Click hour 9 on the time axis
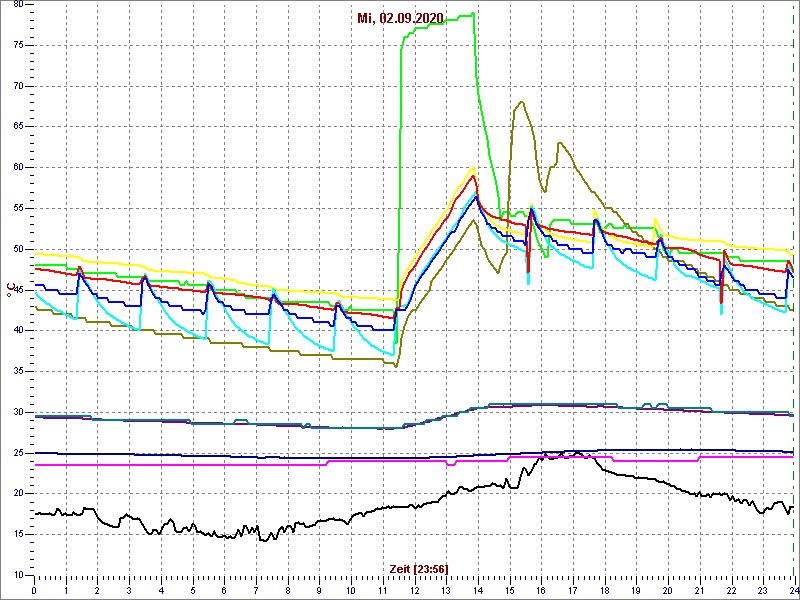Screen dimensions: 800x600 point(319,589)
